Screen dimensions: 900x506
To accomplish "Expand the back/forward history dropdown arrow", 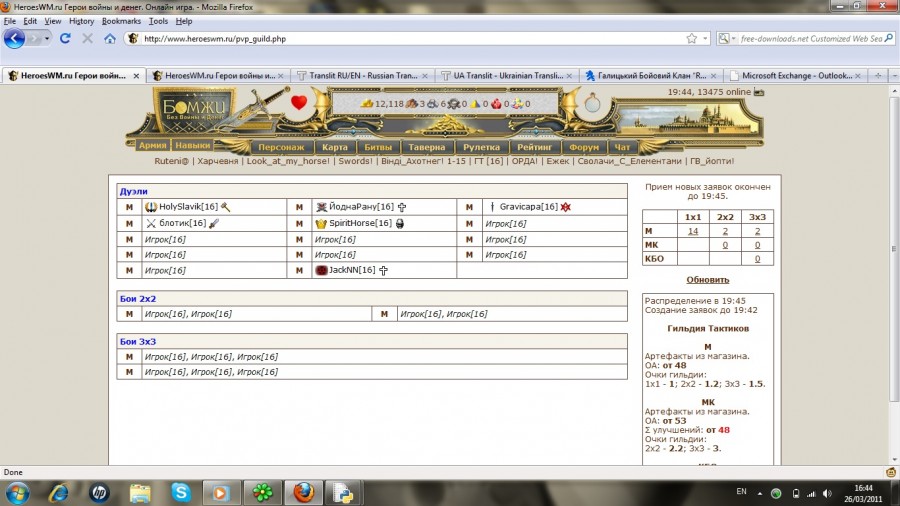I will (x=45, y=39).
